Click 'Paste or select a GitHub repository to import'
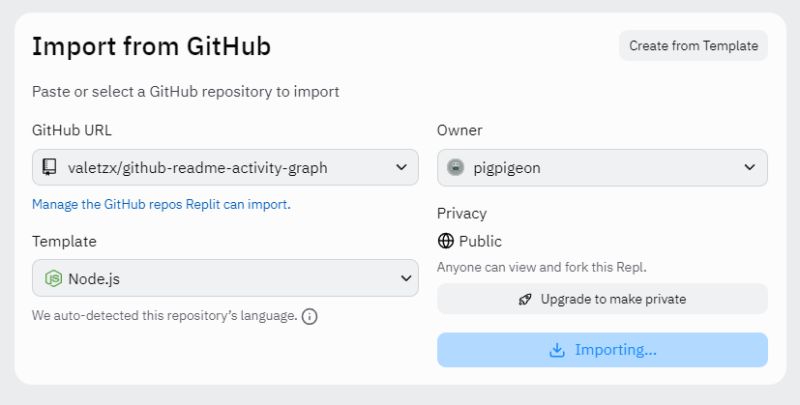800x405 pixels. (x=186, y=92)
